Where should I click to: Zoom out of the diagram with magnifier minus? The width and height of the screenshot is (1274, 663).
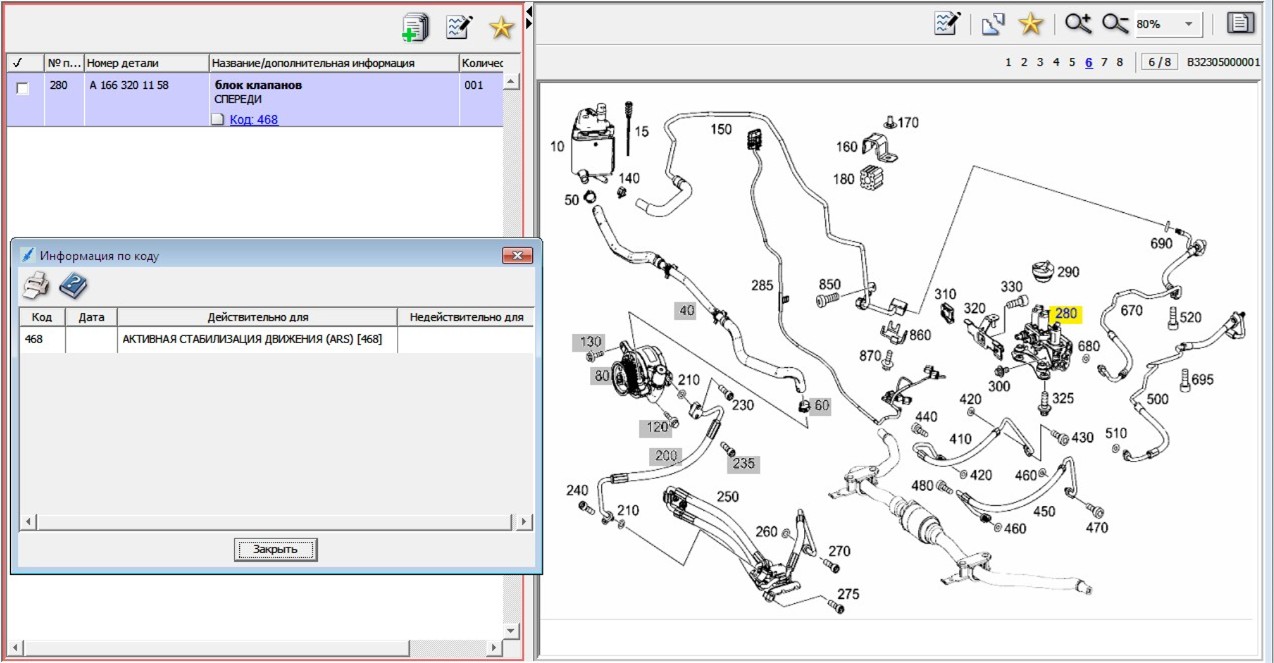(1114, 23)
